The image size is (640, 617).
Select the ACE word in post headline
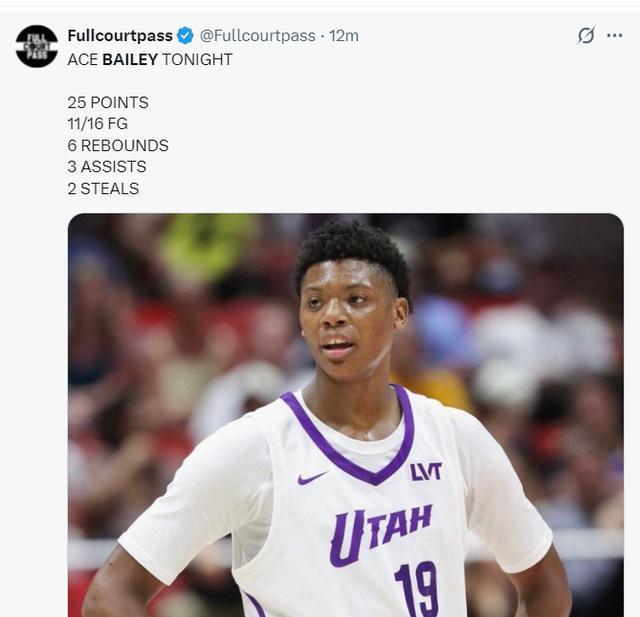tap(83, 60)
